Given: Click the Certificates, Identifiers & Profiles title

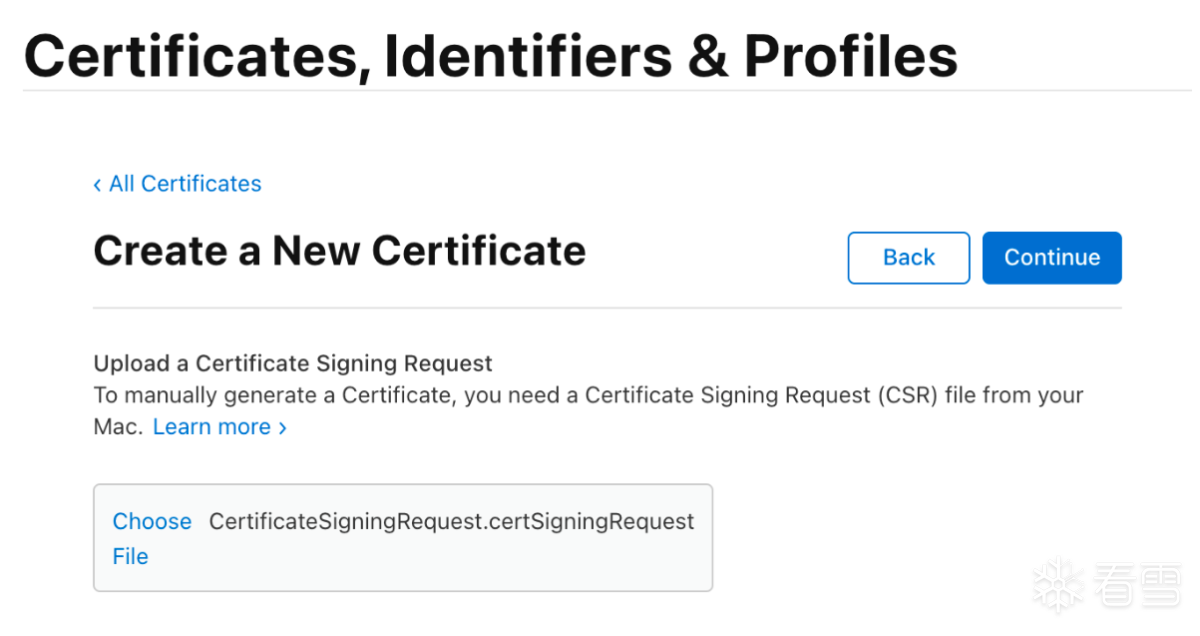Looking at the screenshot, I should (490, 55).
